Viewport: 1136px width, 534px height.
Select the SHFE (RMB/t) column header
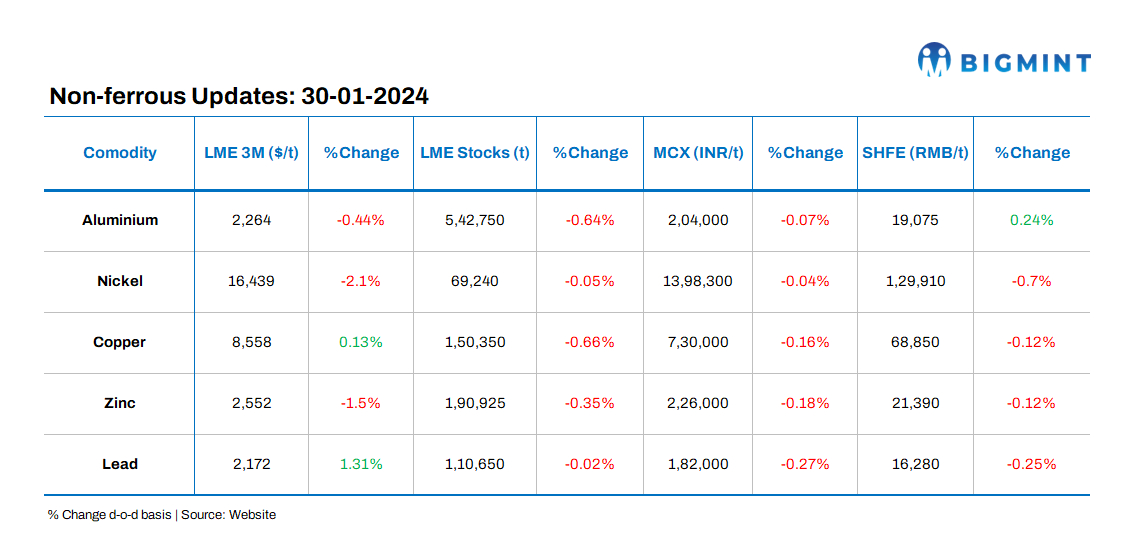915,153
